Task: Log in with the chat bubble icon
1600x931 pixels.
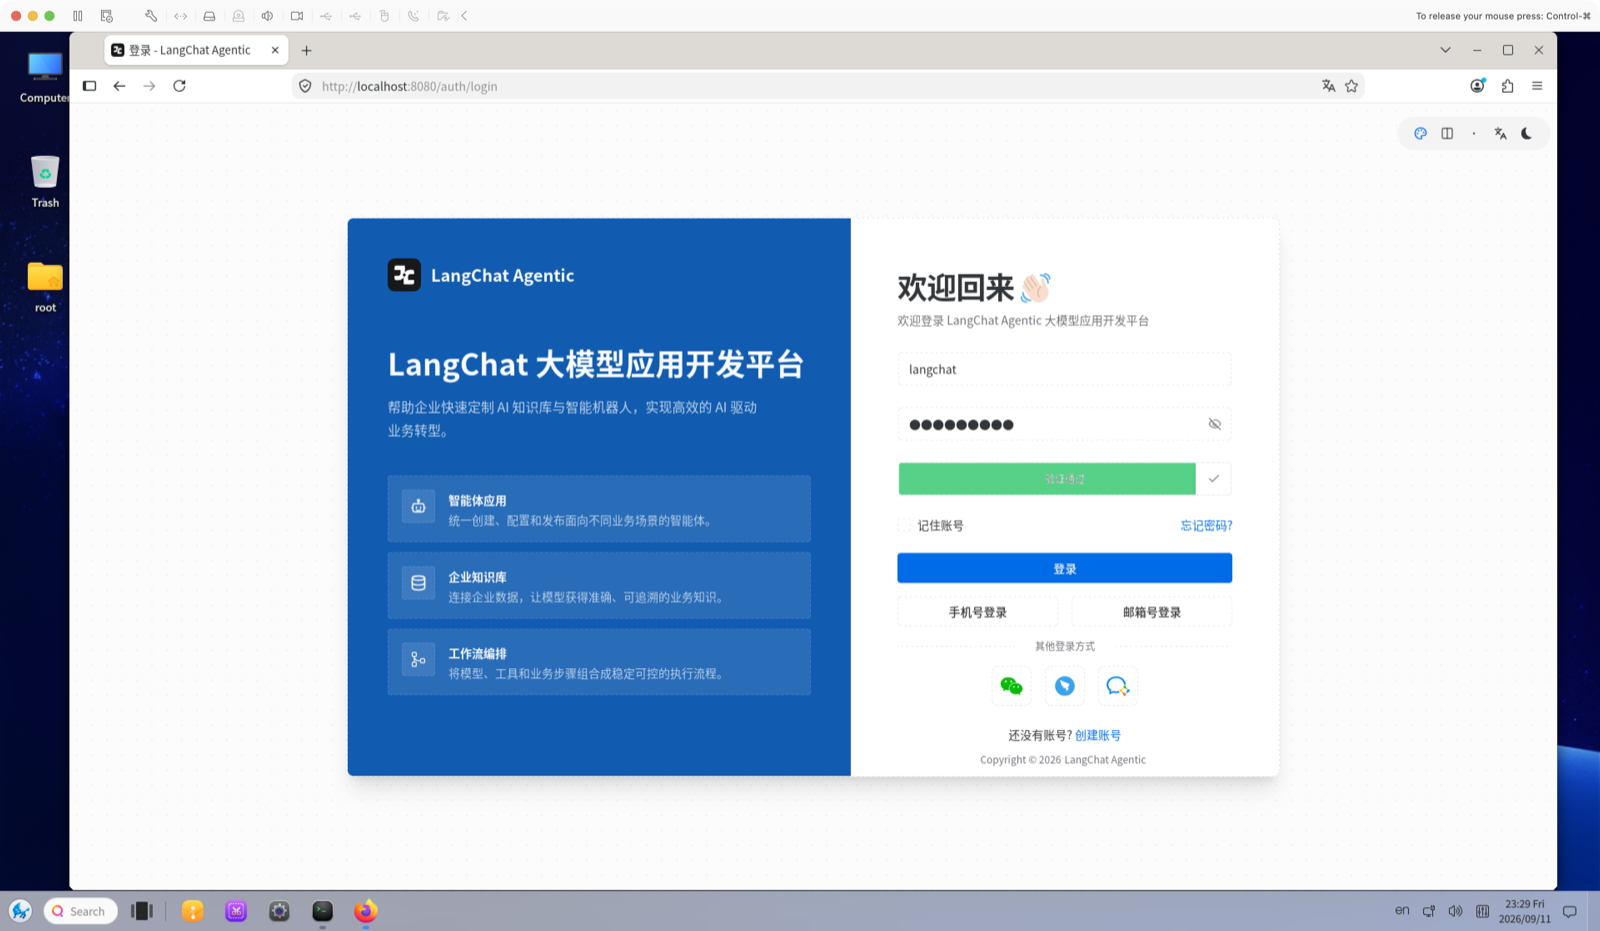Action: click(1117, 686)
